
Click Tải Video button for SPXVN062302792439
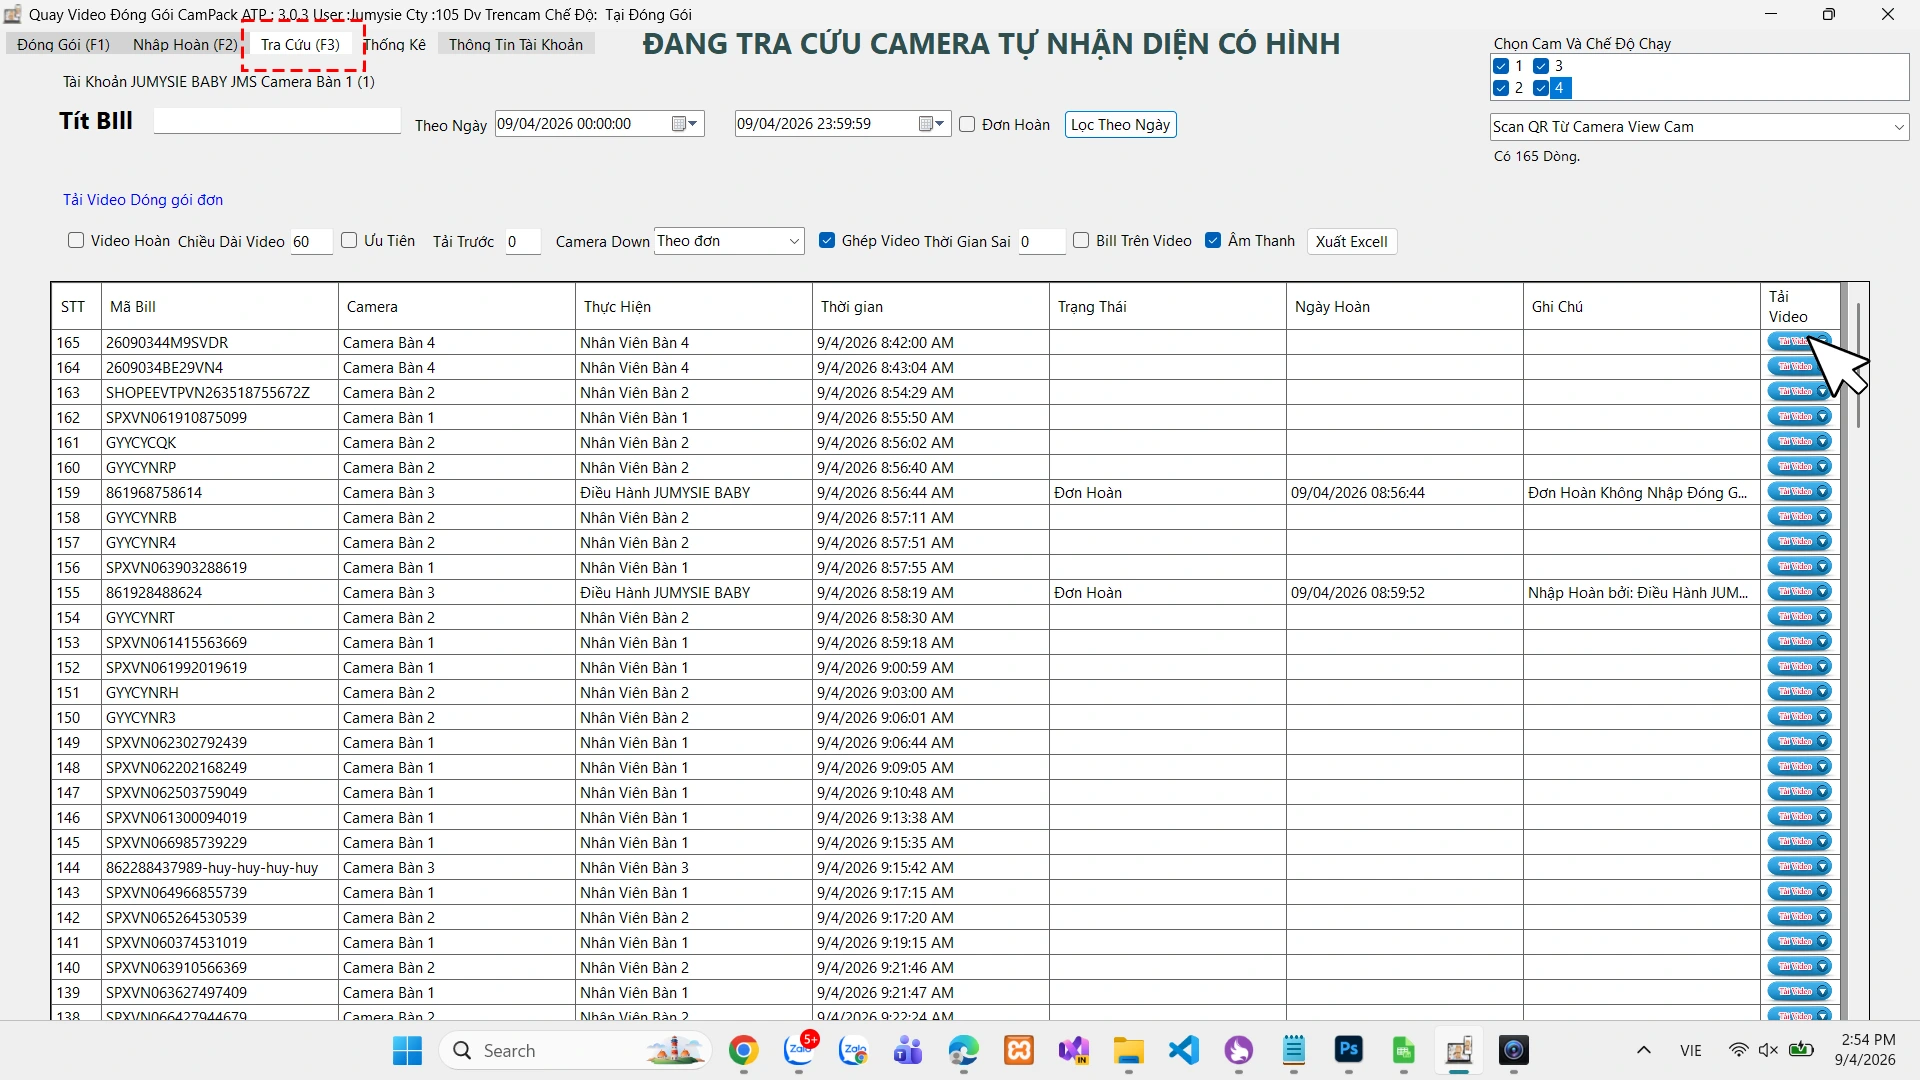pos(1799,742)
